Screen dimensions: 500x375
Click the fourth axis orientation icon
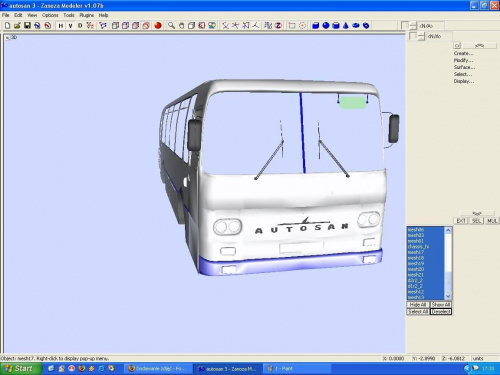256,25
